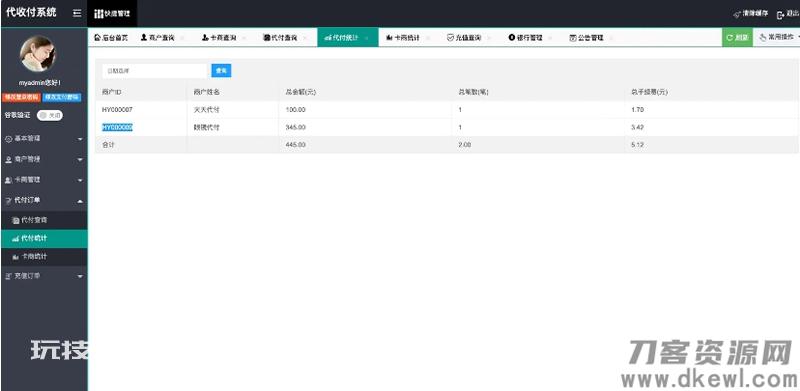Open the 常用操作 dropdown
800x391 pixels.
coord(777,37)
